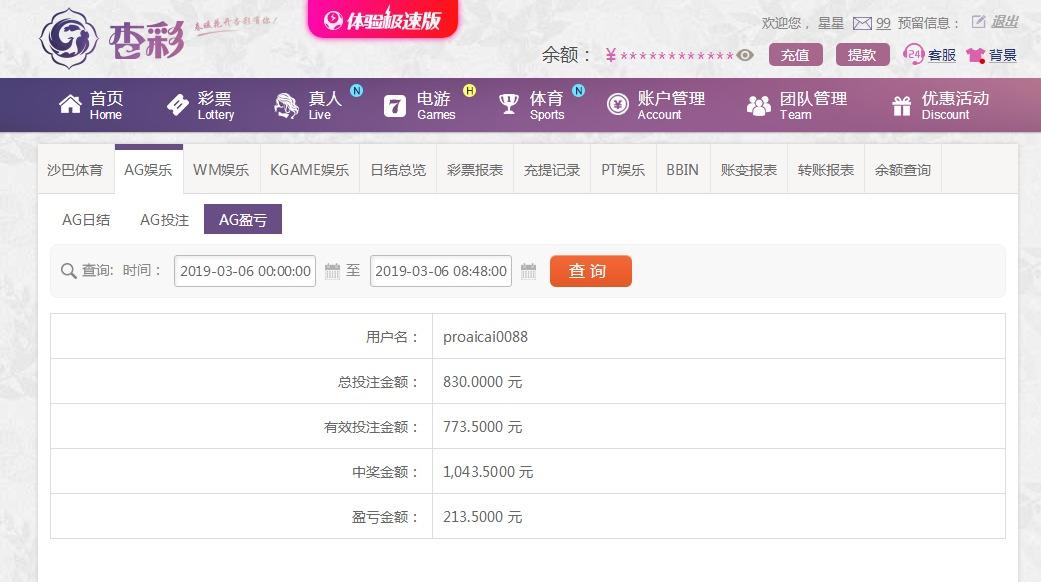This screenshot has height=582, width=1041.
Task: Click the 提款 withdraw button
Action: pos(862,55)
